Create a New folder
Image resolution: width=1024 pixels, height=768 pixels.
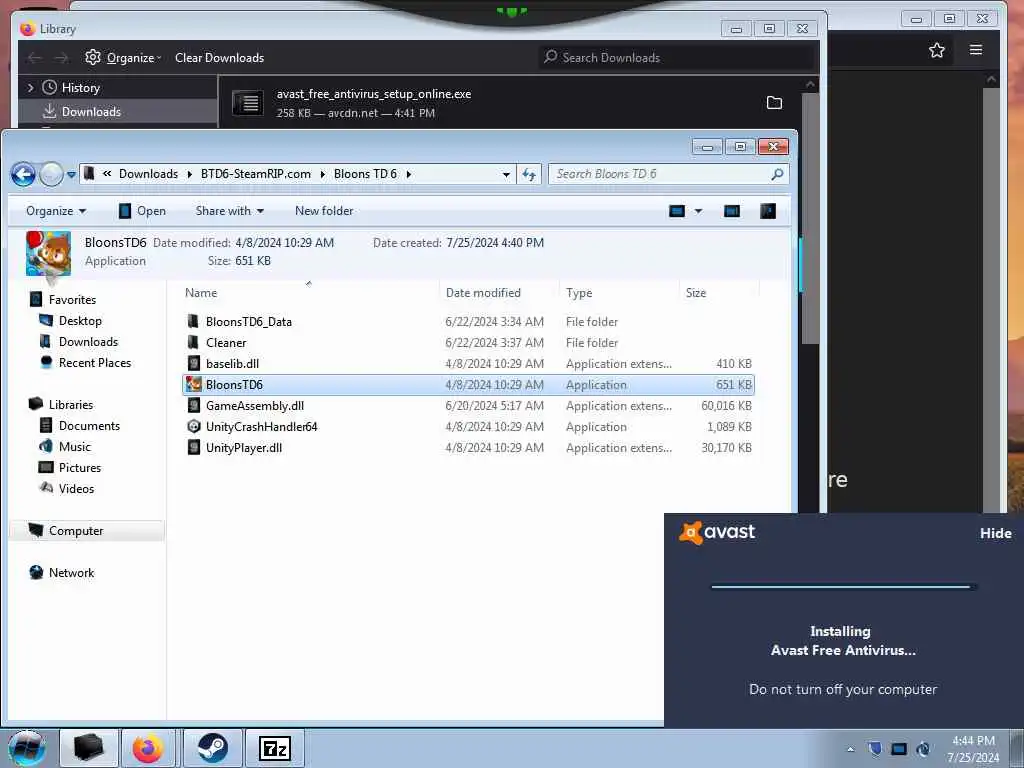pos(324,211)
